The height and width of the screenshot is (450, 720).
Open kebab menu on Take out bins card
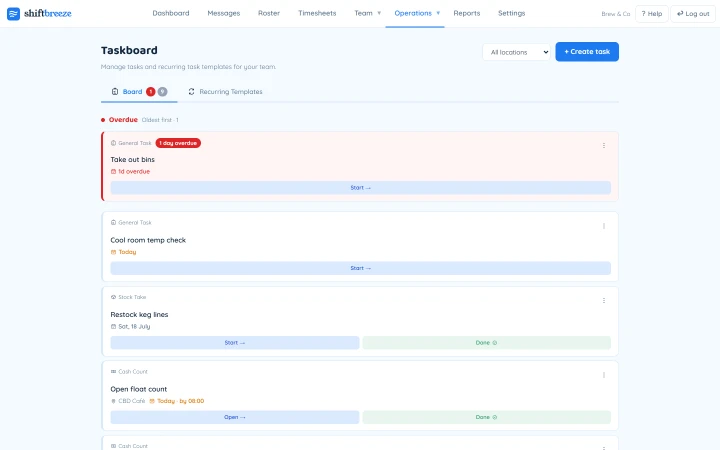click(604, 146)
